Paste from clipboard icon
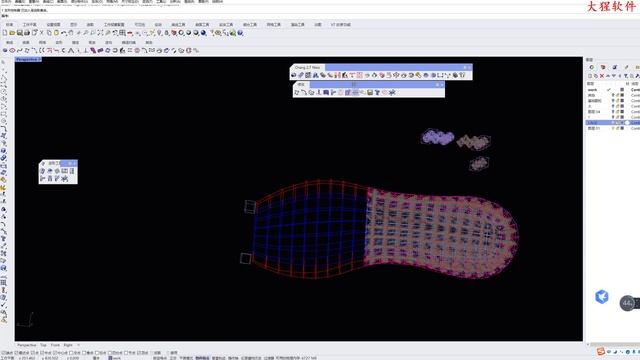 click(x=56, y=33)
